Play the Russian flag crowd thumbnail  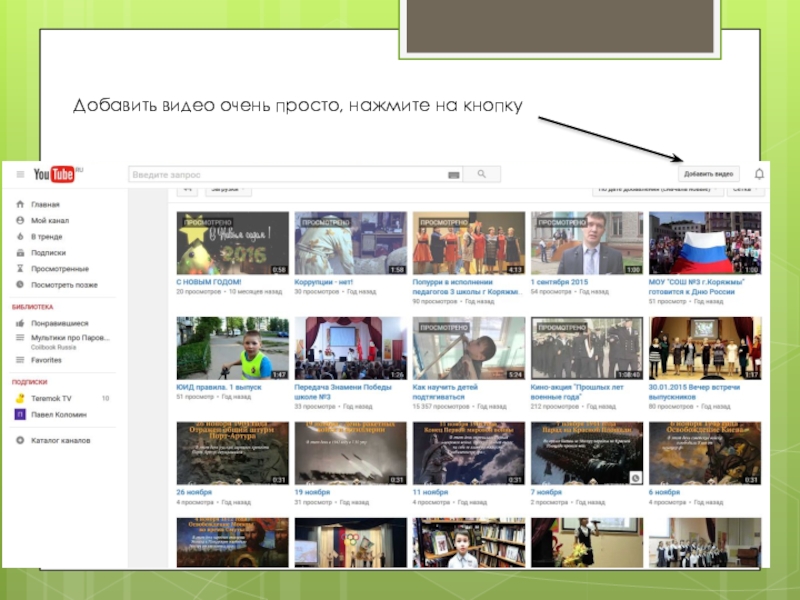tap(705, 243)
